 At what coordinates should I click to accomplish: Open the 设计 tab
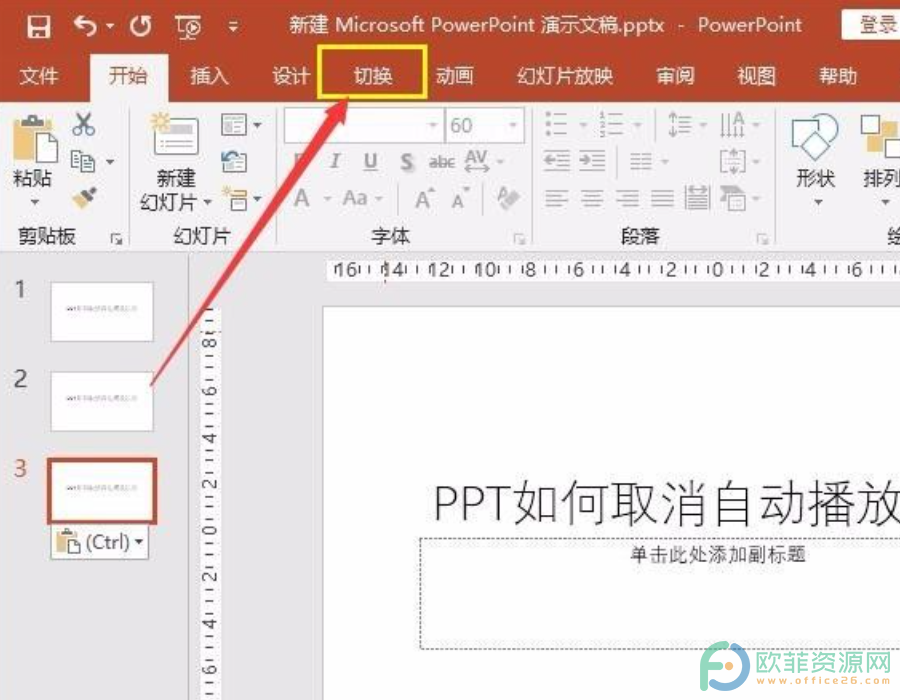[291, 75]
